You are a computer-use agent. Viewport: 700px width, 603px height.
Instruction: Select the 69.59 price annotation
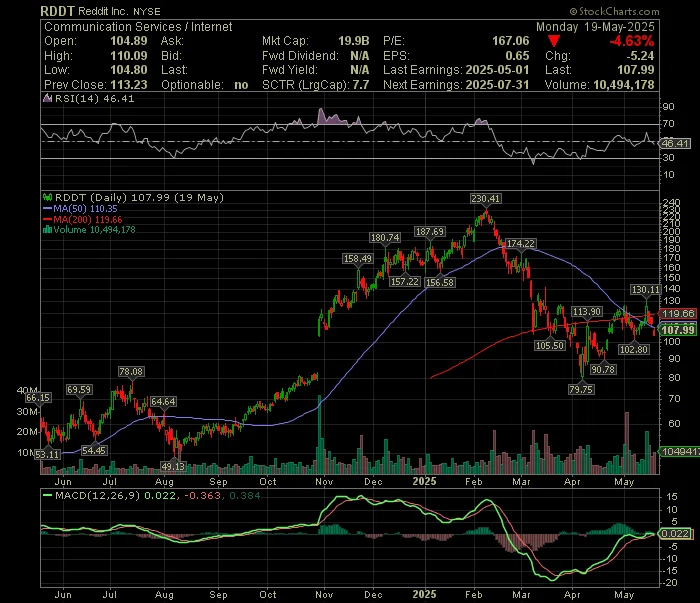[x=79, y=390]
